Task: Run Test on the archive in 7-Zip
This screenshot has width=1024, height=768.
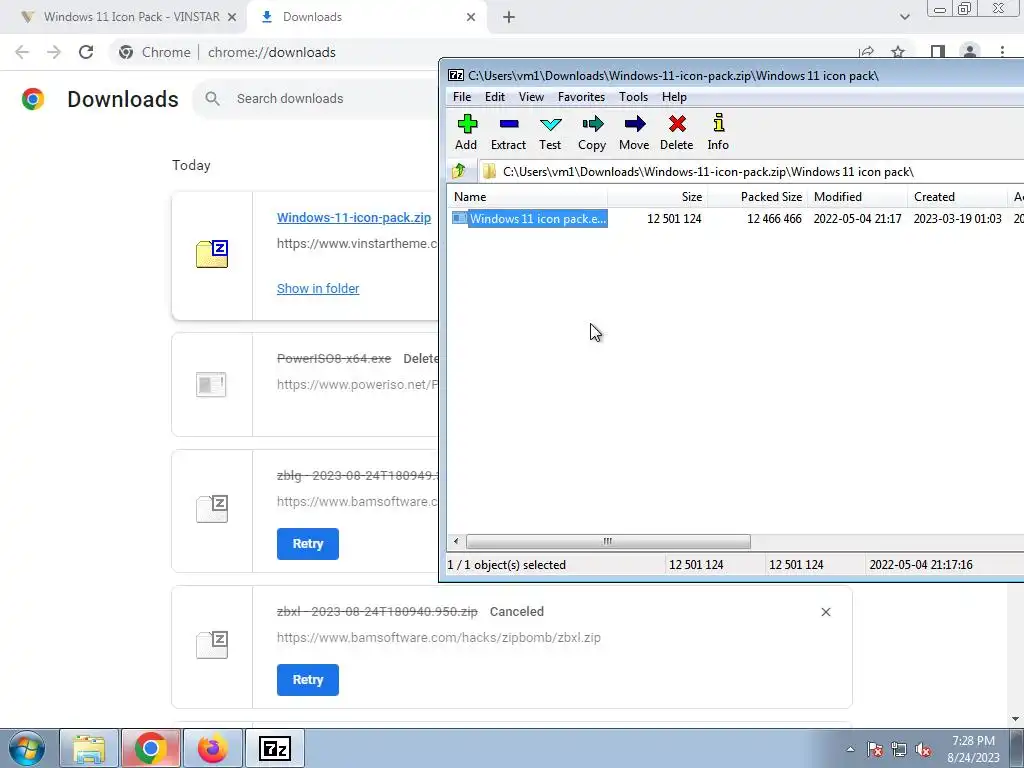Action: (550, 133)
